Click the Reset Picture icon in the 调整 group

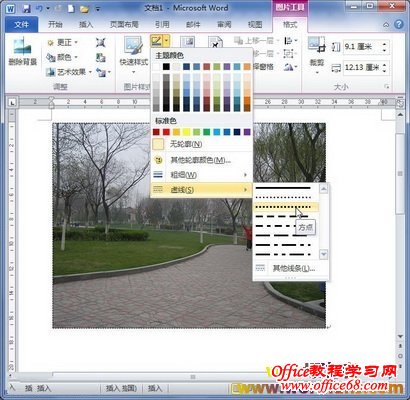pyautogui.click(x=100, y=72)
